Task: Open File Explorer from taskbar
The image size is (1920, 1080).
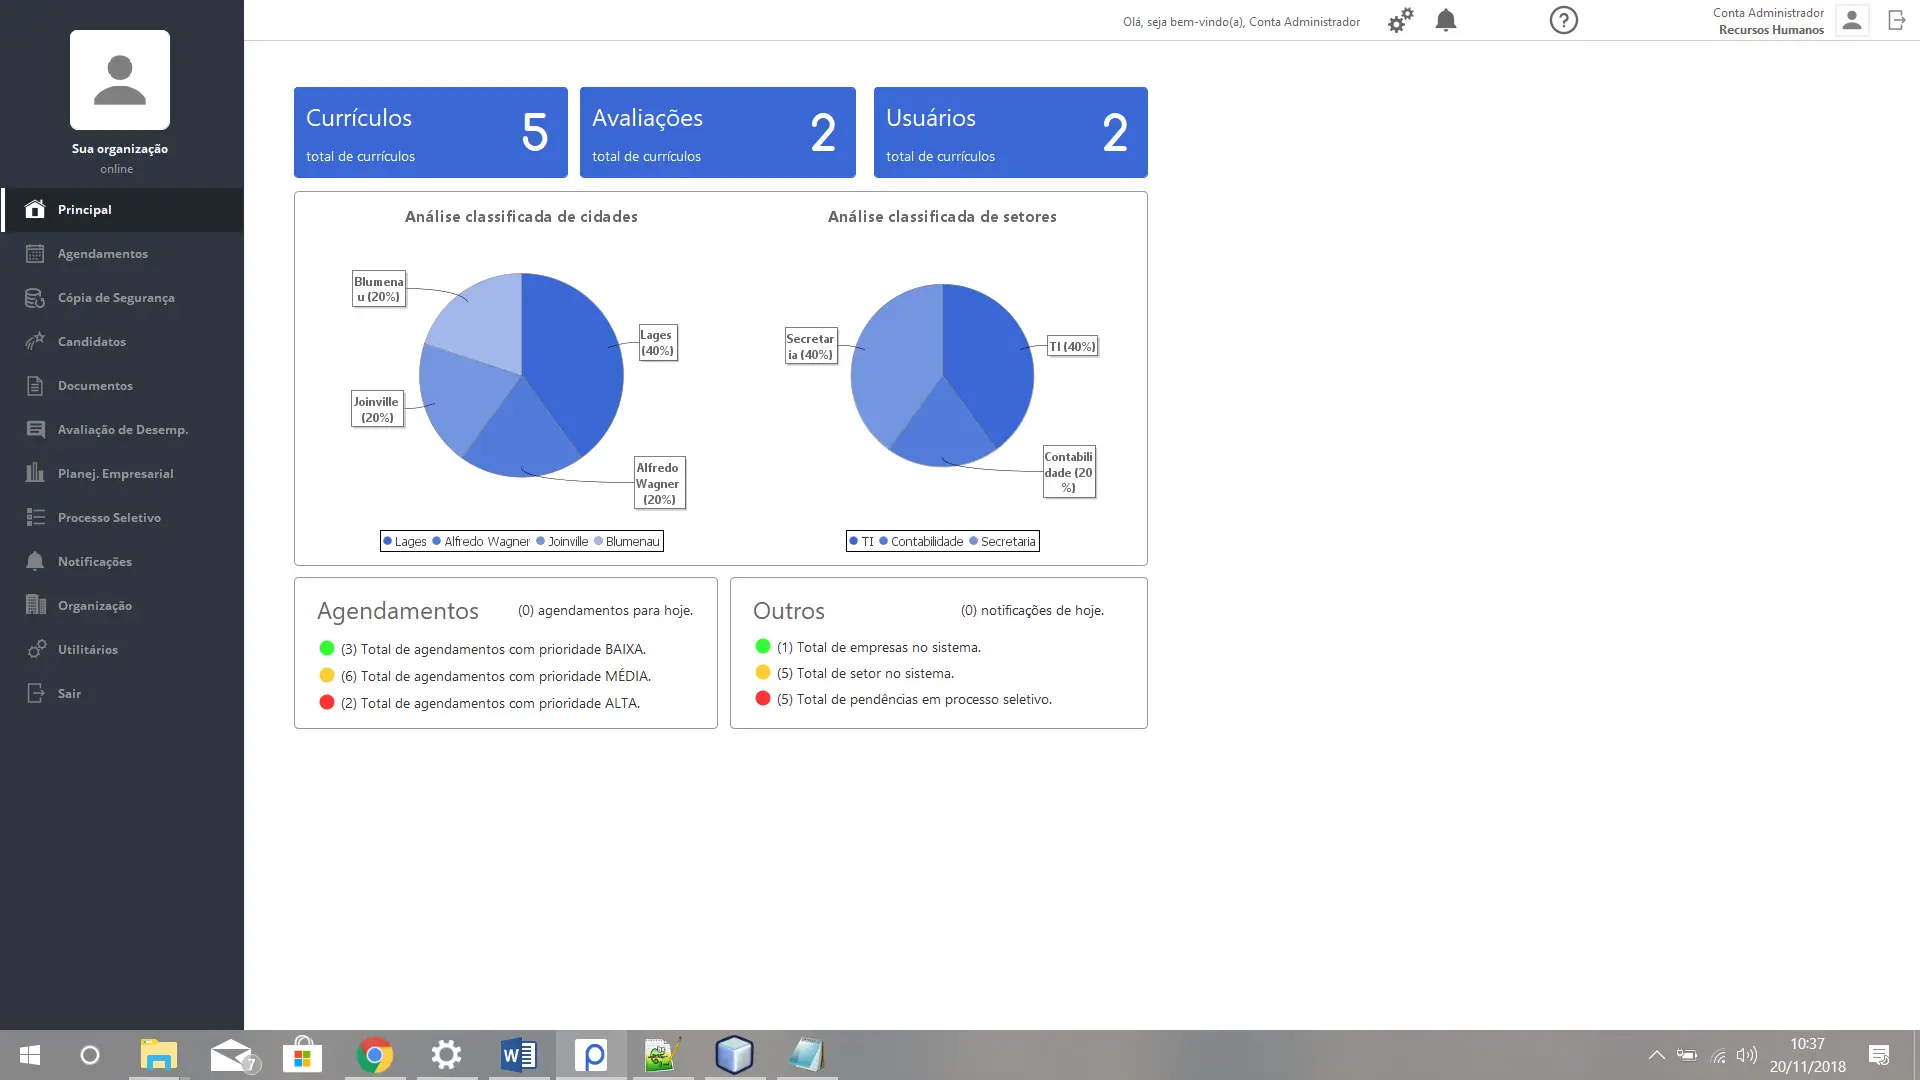Action: click(158, 1055)
